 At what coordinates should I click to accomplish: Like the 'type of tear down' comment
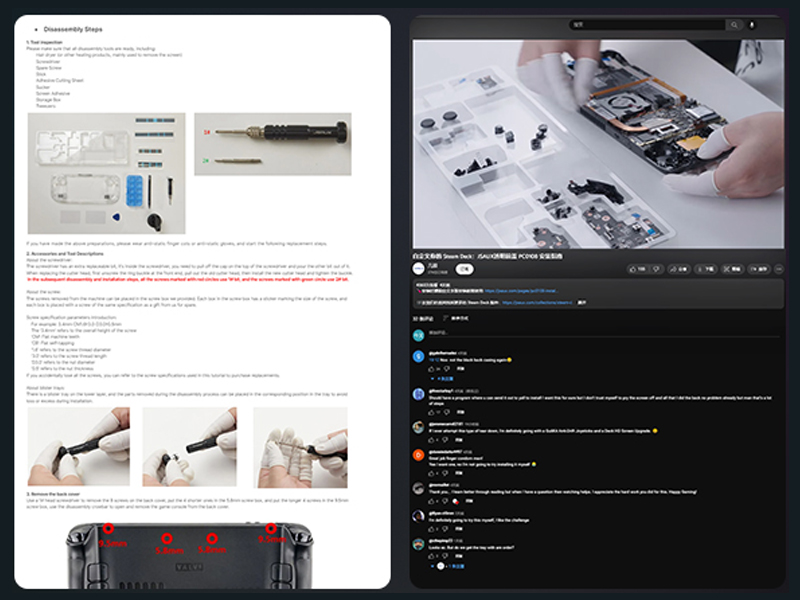[x=431, y=440]
